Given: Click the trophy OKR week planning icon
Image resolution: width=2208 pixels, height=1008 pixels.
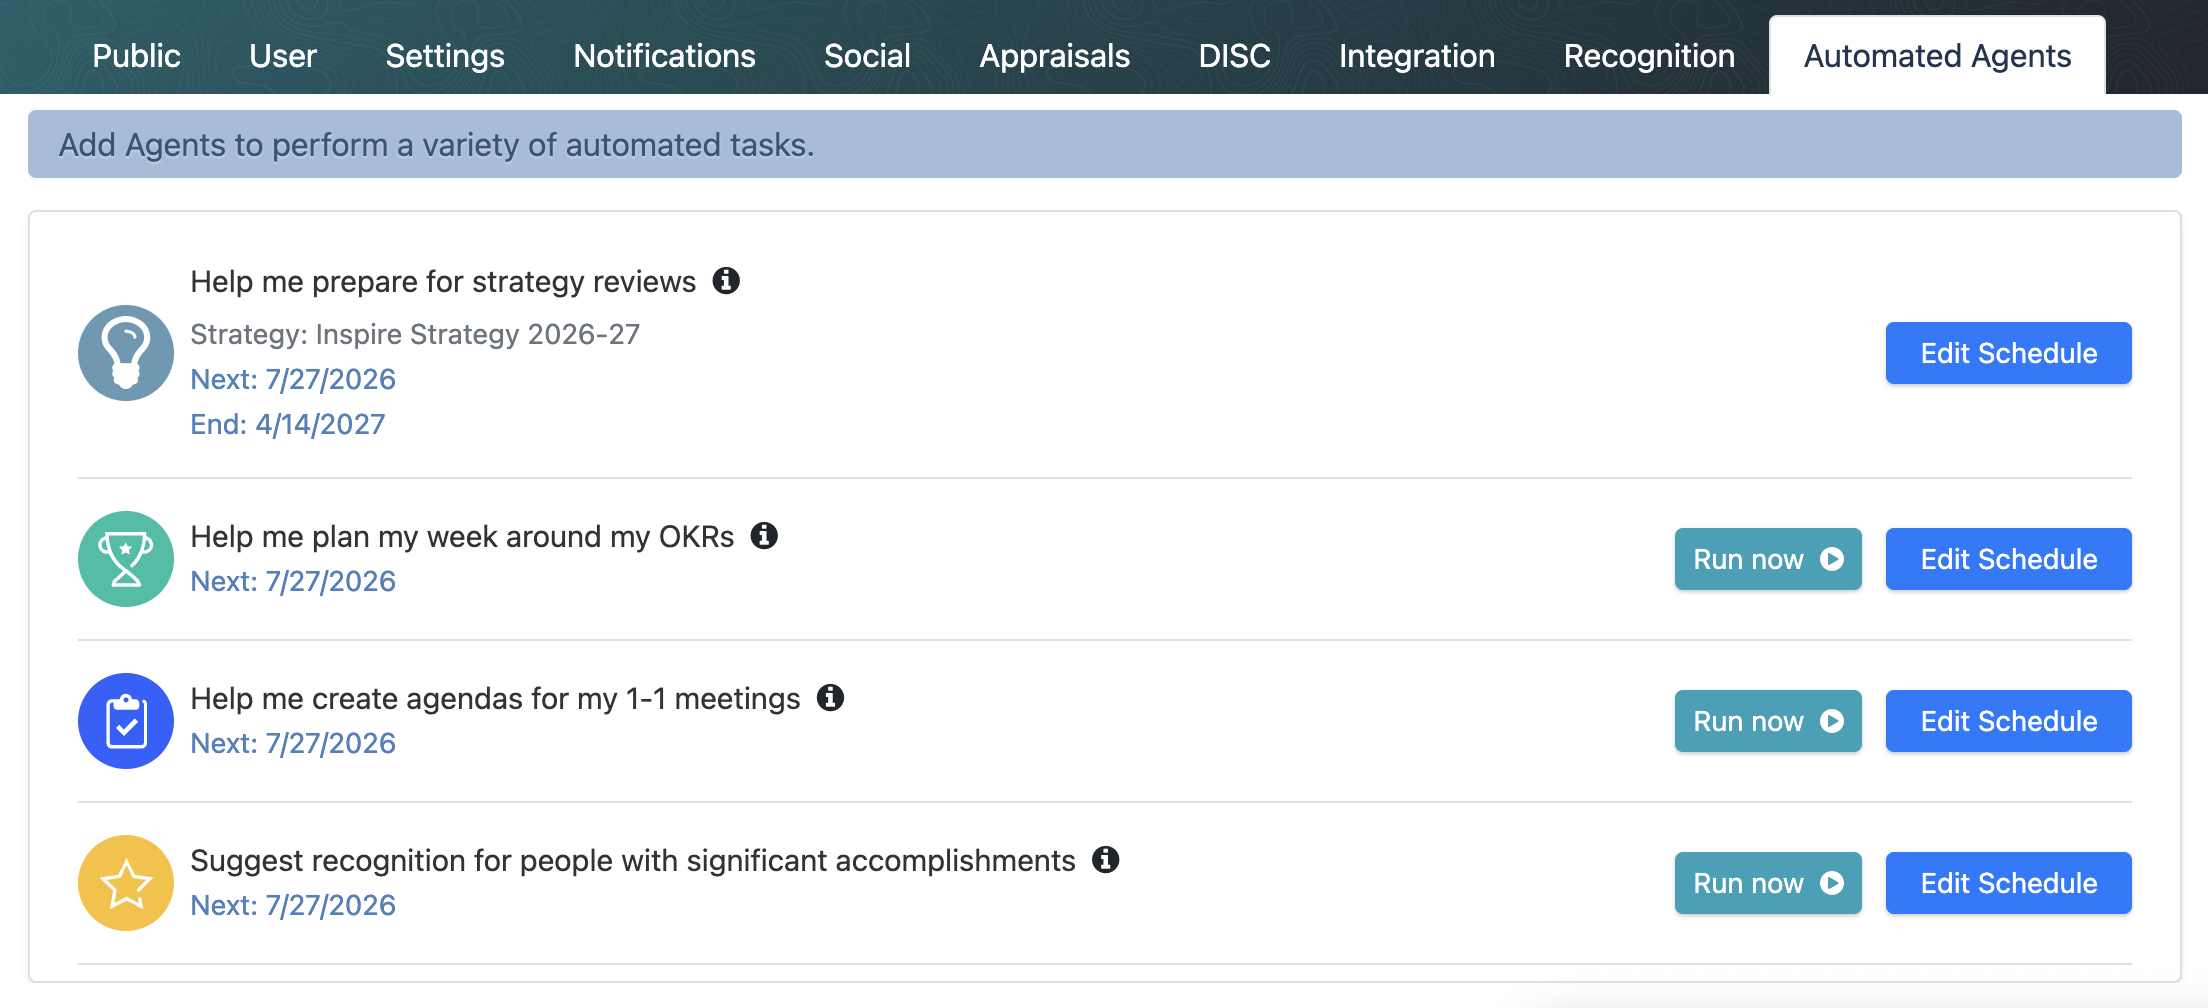Looking at the screenshot, I should coord(126,559).
